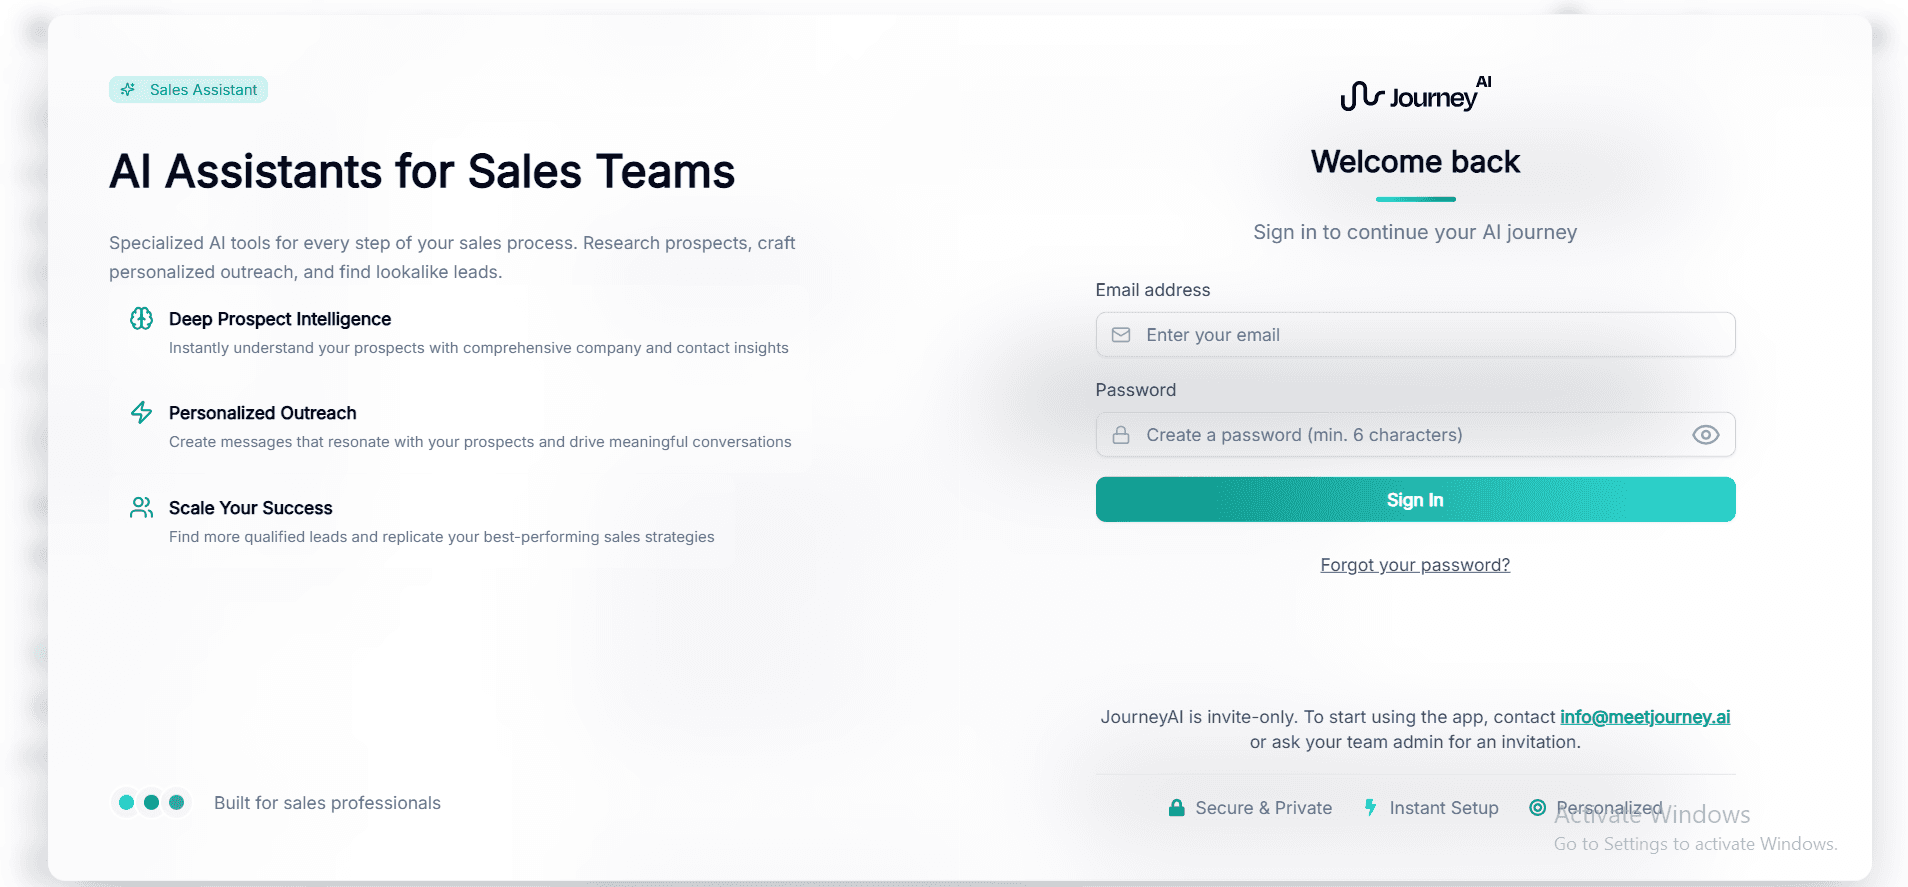Click the brain icon beside Deep Prospect Intelligence
Viewport: 1908px width, 887px height.
(x=142, y=318)
